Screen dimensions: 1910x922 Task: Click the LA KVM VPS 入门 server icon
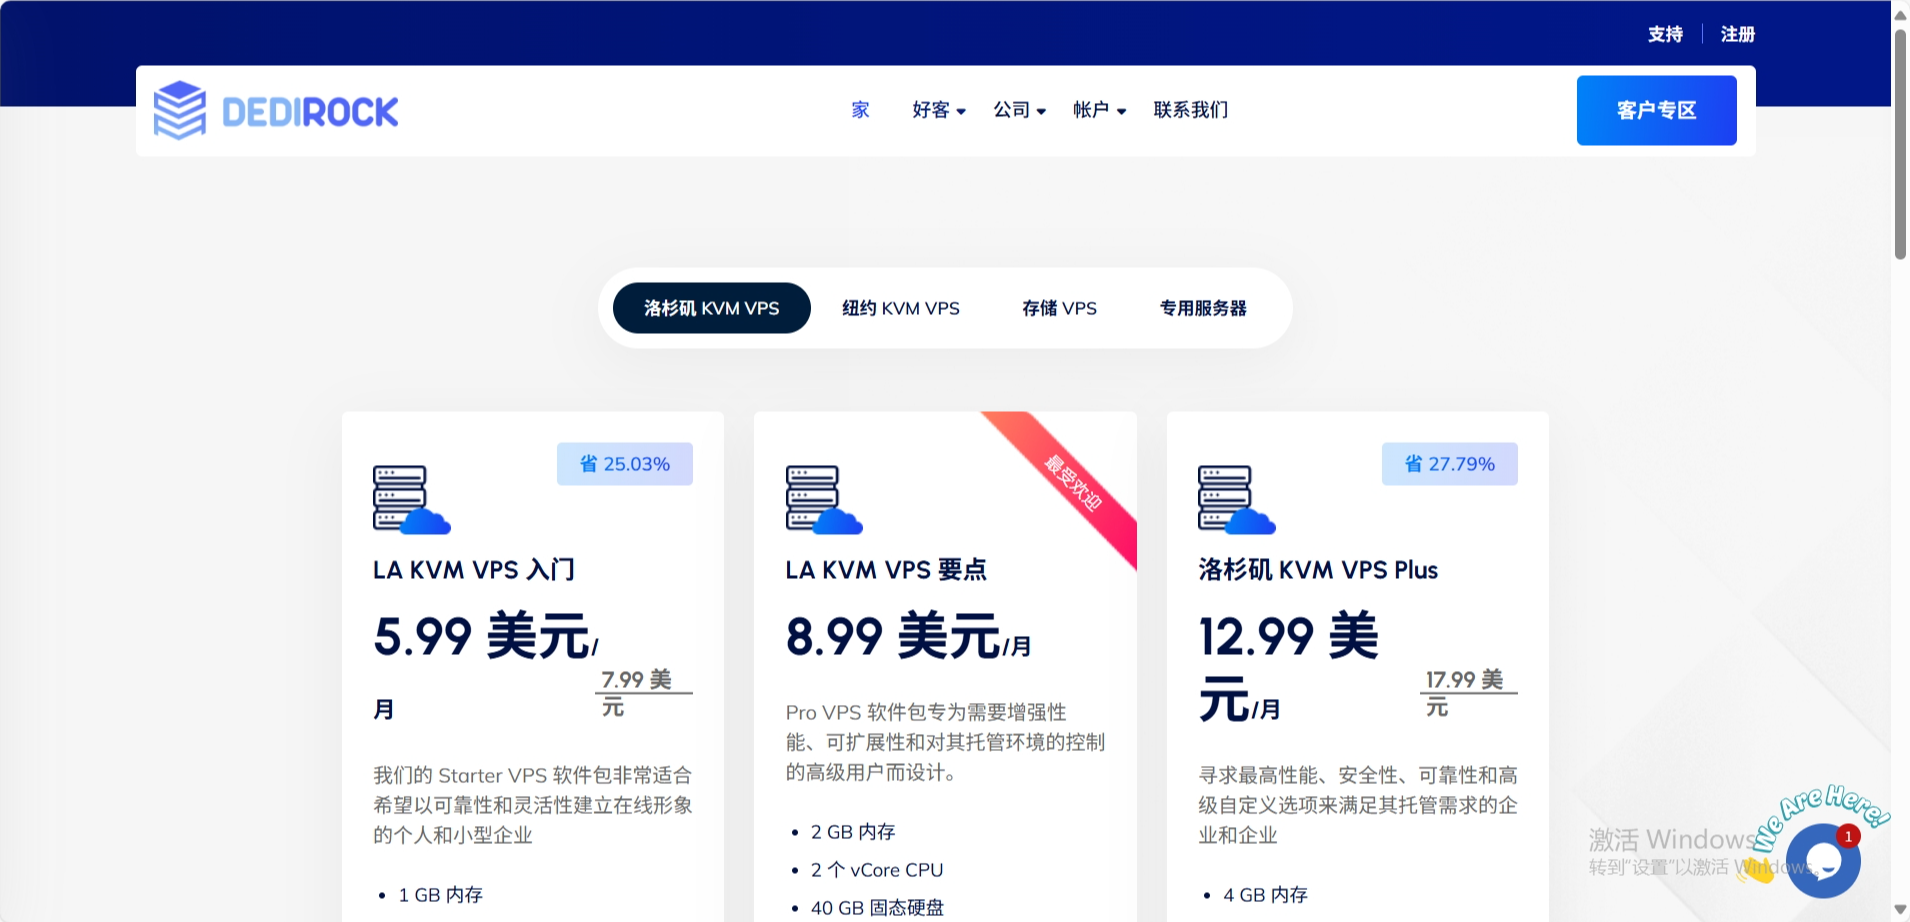click(411, 499)
